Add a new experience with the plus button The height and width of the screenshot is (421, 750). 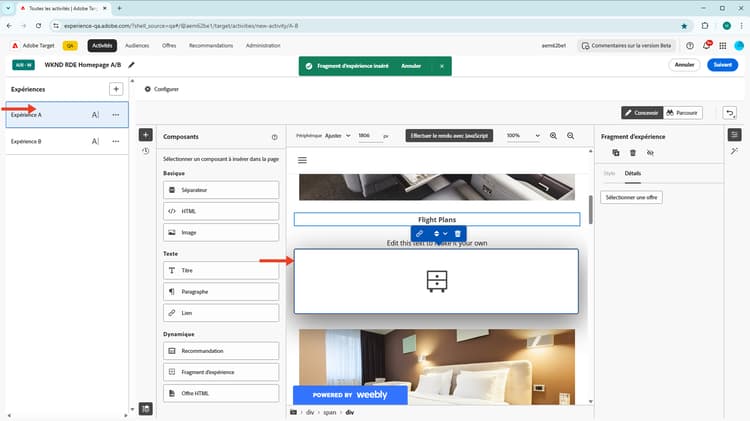click(x=116, y=89)
